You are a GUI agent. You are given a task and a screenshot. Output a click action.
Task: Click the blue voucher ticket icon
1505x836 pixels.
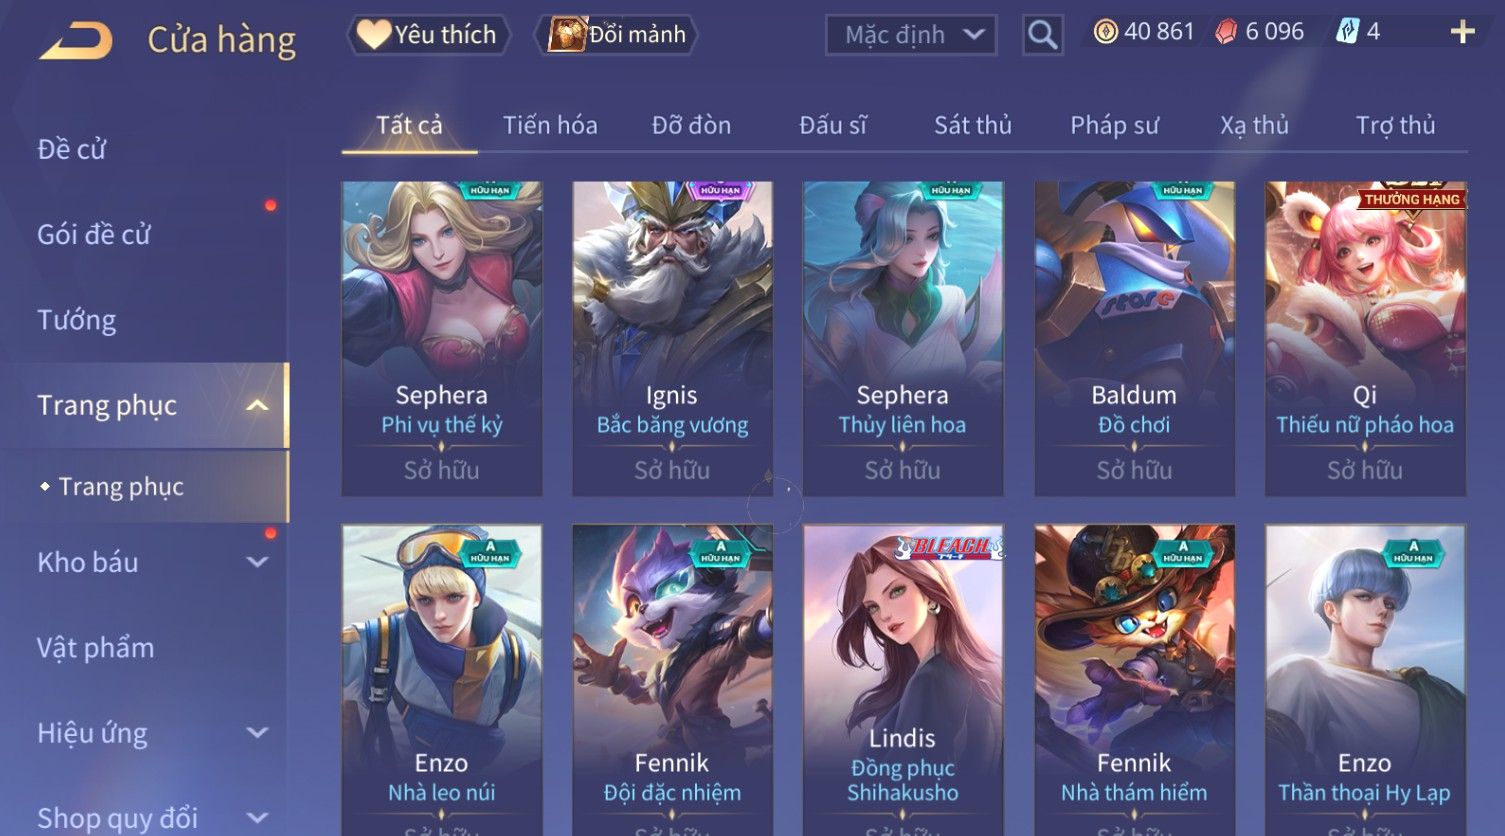(1347, 32)
